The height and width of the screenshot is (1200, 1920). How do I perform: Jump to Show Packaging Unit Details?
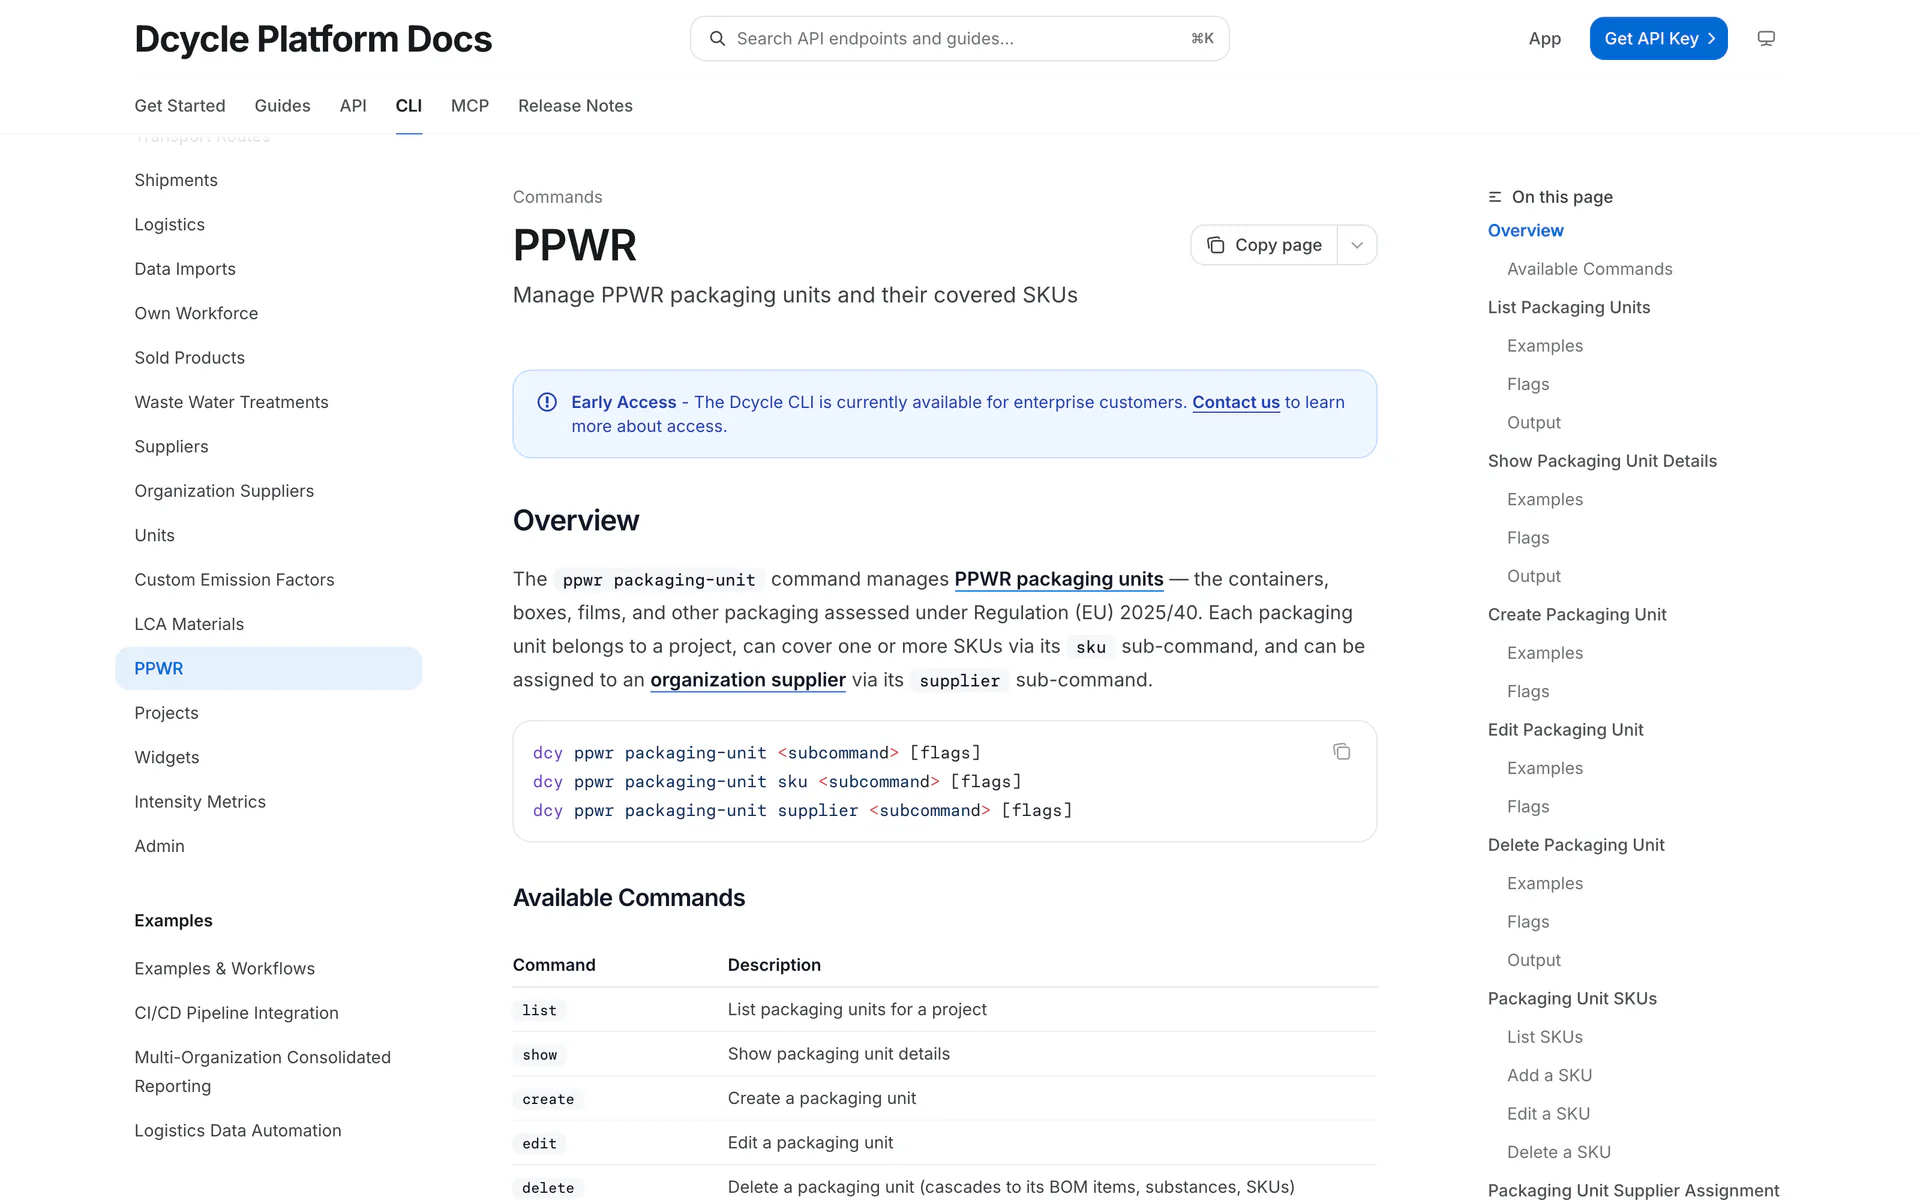[x=1602, y=461]
